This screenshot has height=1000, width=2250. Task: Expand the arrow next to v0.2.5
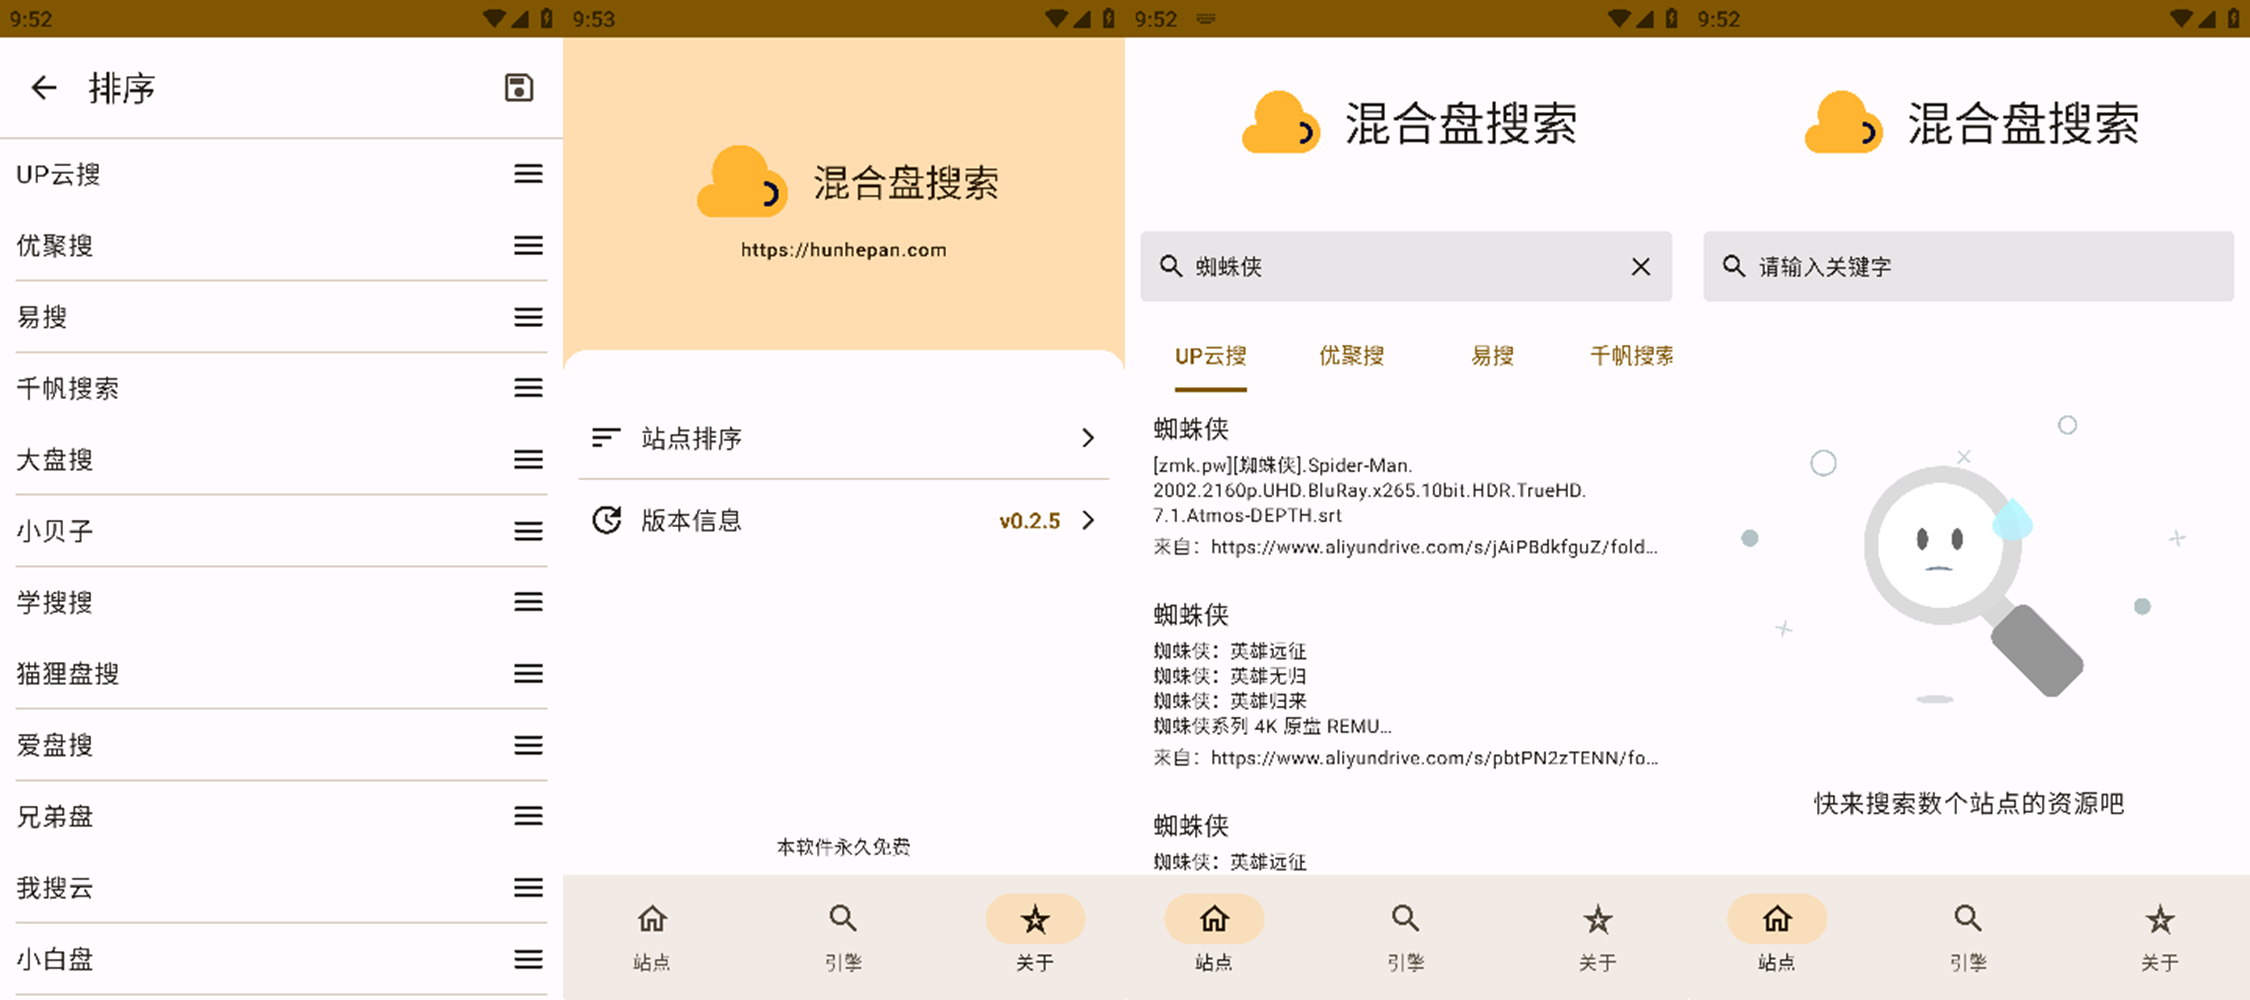tap(1087, 520)
